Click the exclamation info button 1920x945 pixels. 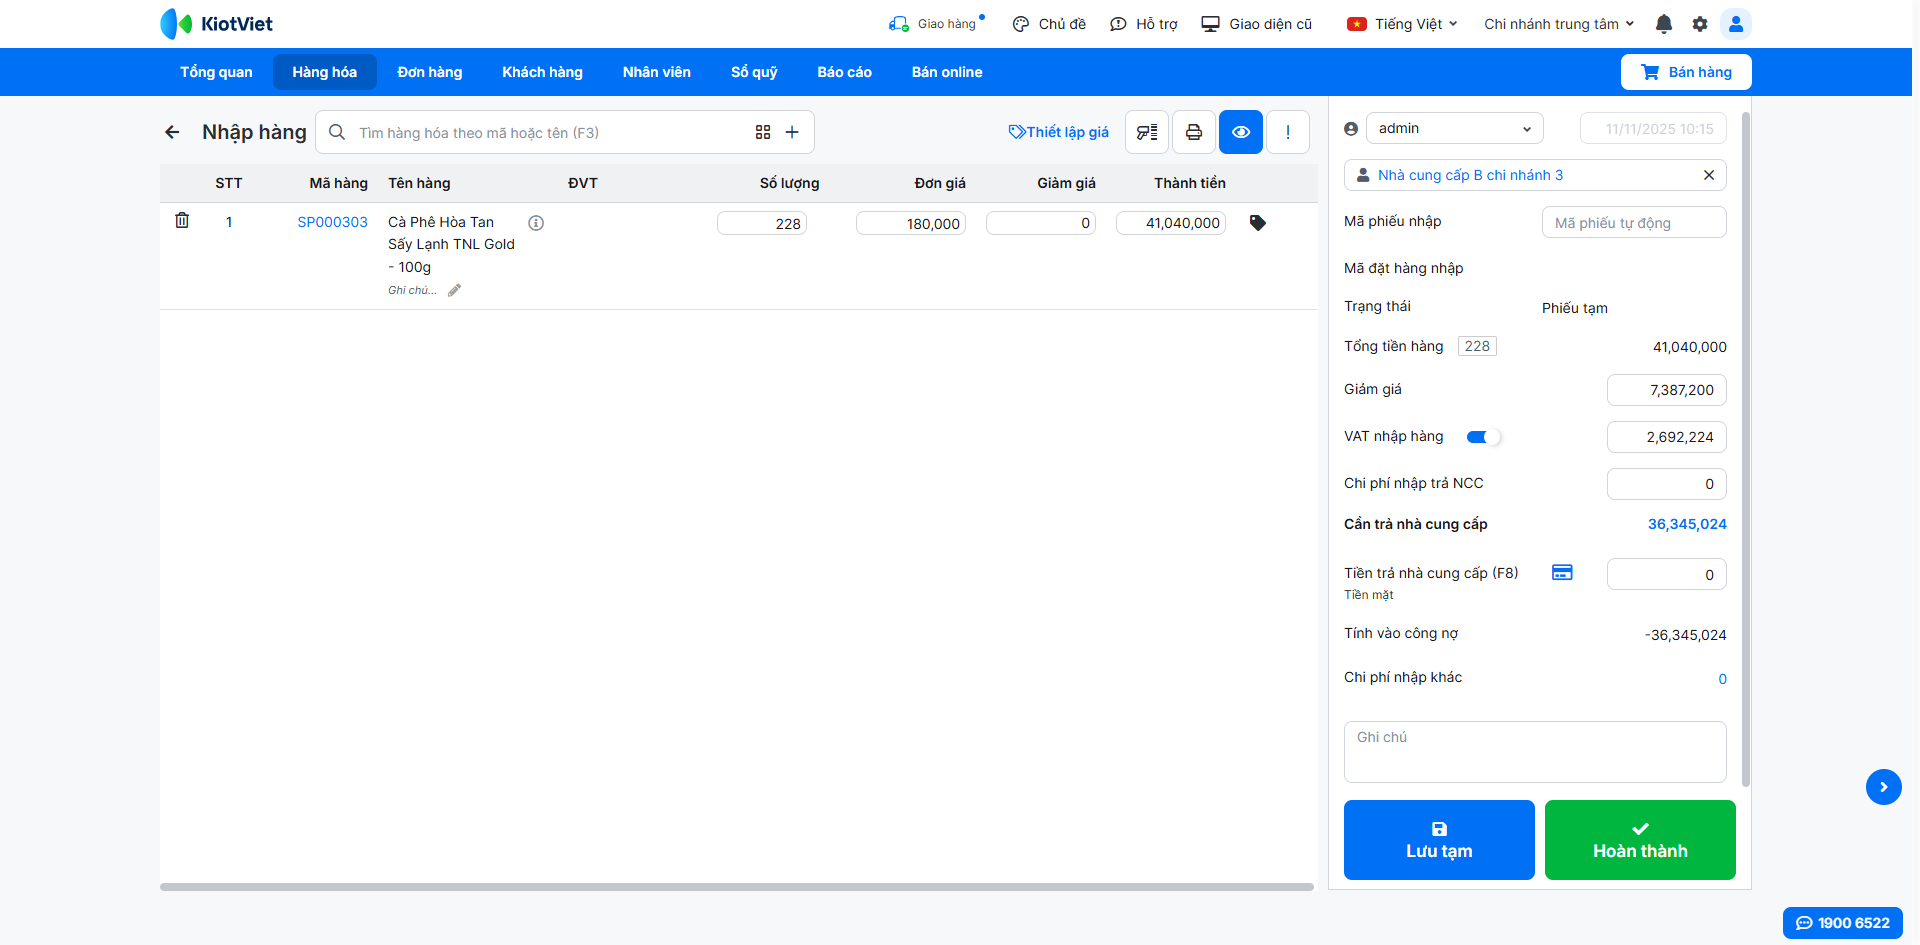pyautogui.click(x=1288, y=132)
